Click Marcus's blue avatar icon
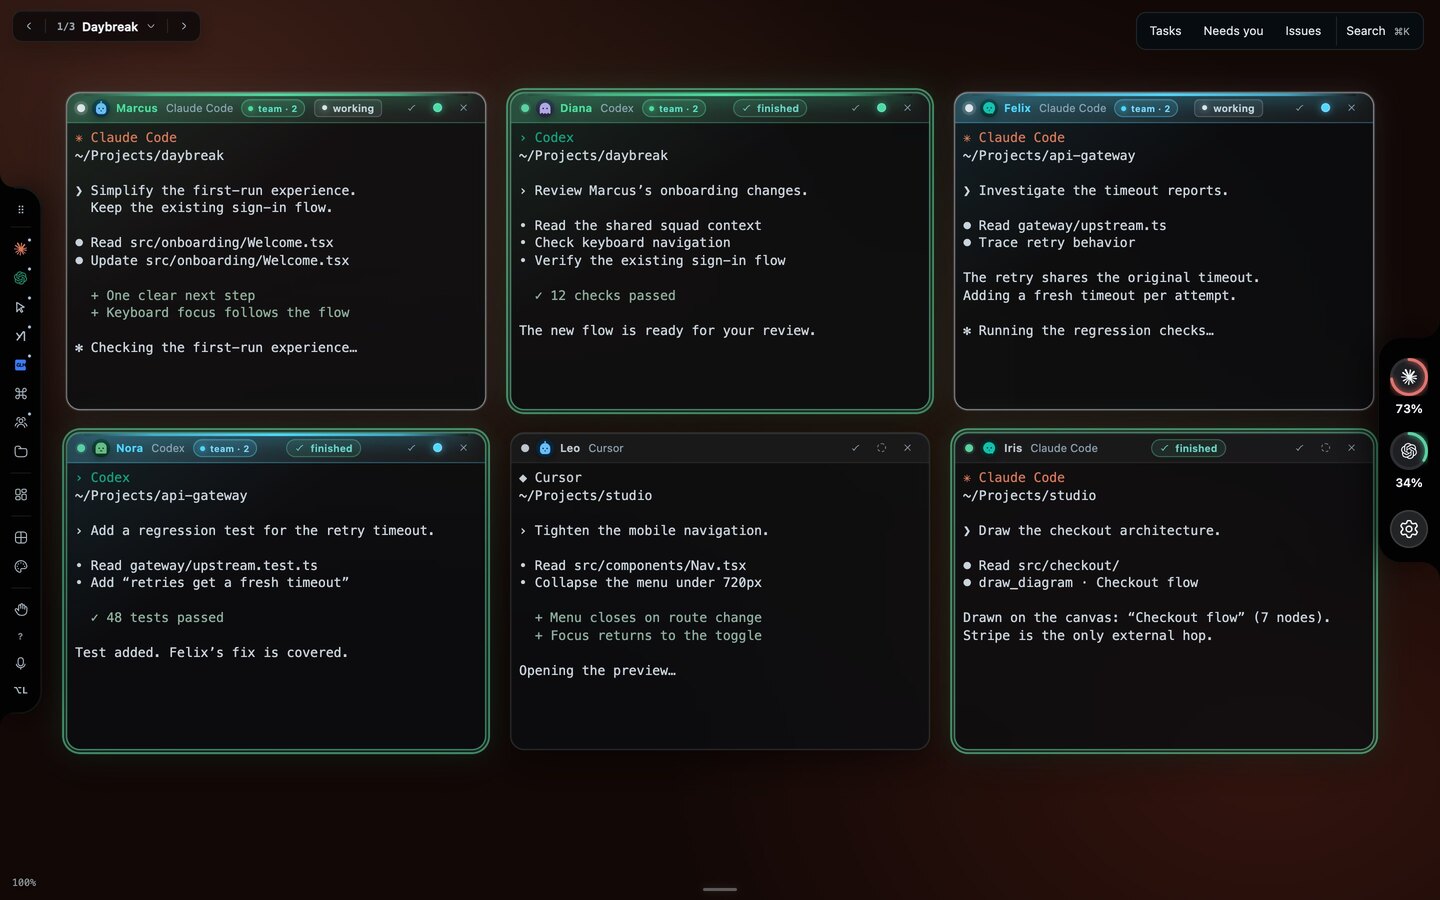Image resolution: width=1440 pixels, height=900 pixels. click(x=101, y=108)
